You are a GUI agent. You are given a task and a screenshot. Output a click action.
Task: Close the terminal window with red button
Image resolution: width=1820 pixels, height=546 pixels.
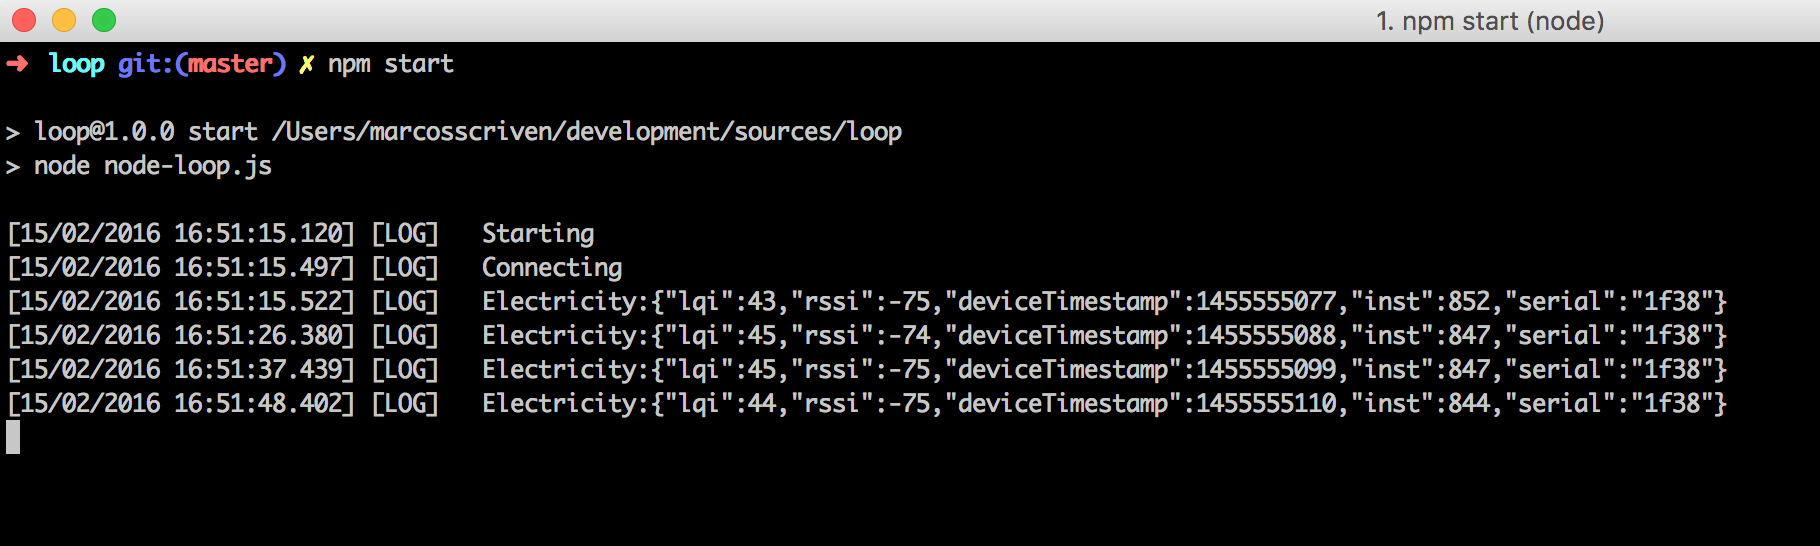[x=24, y=20]
